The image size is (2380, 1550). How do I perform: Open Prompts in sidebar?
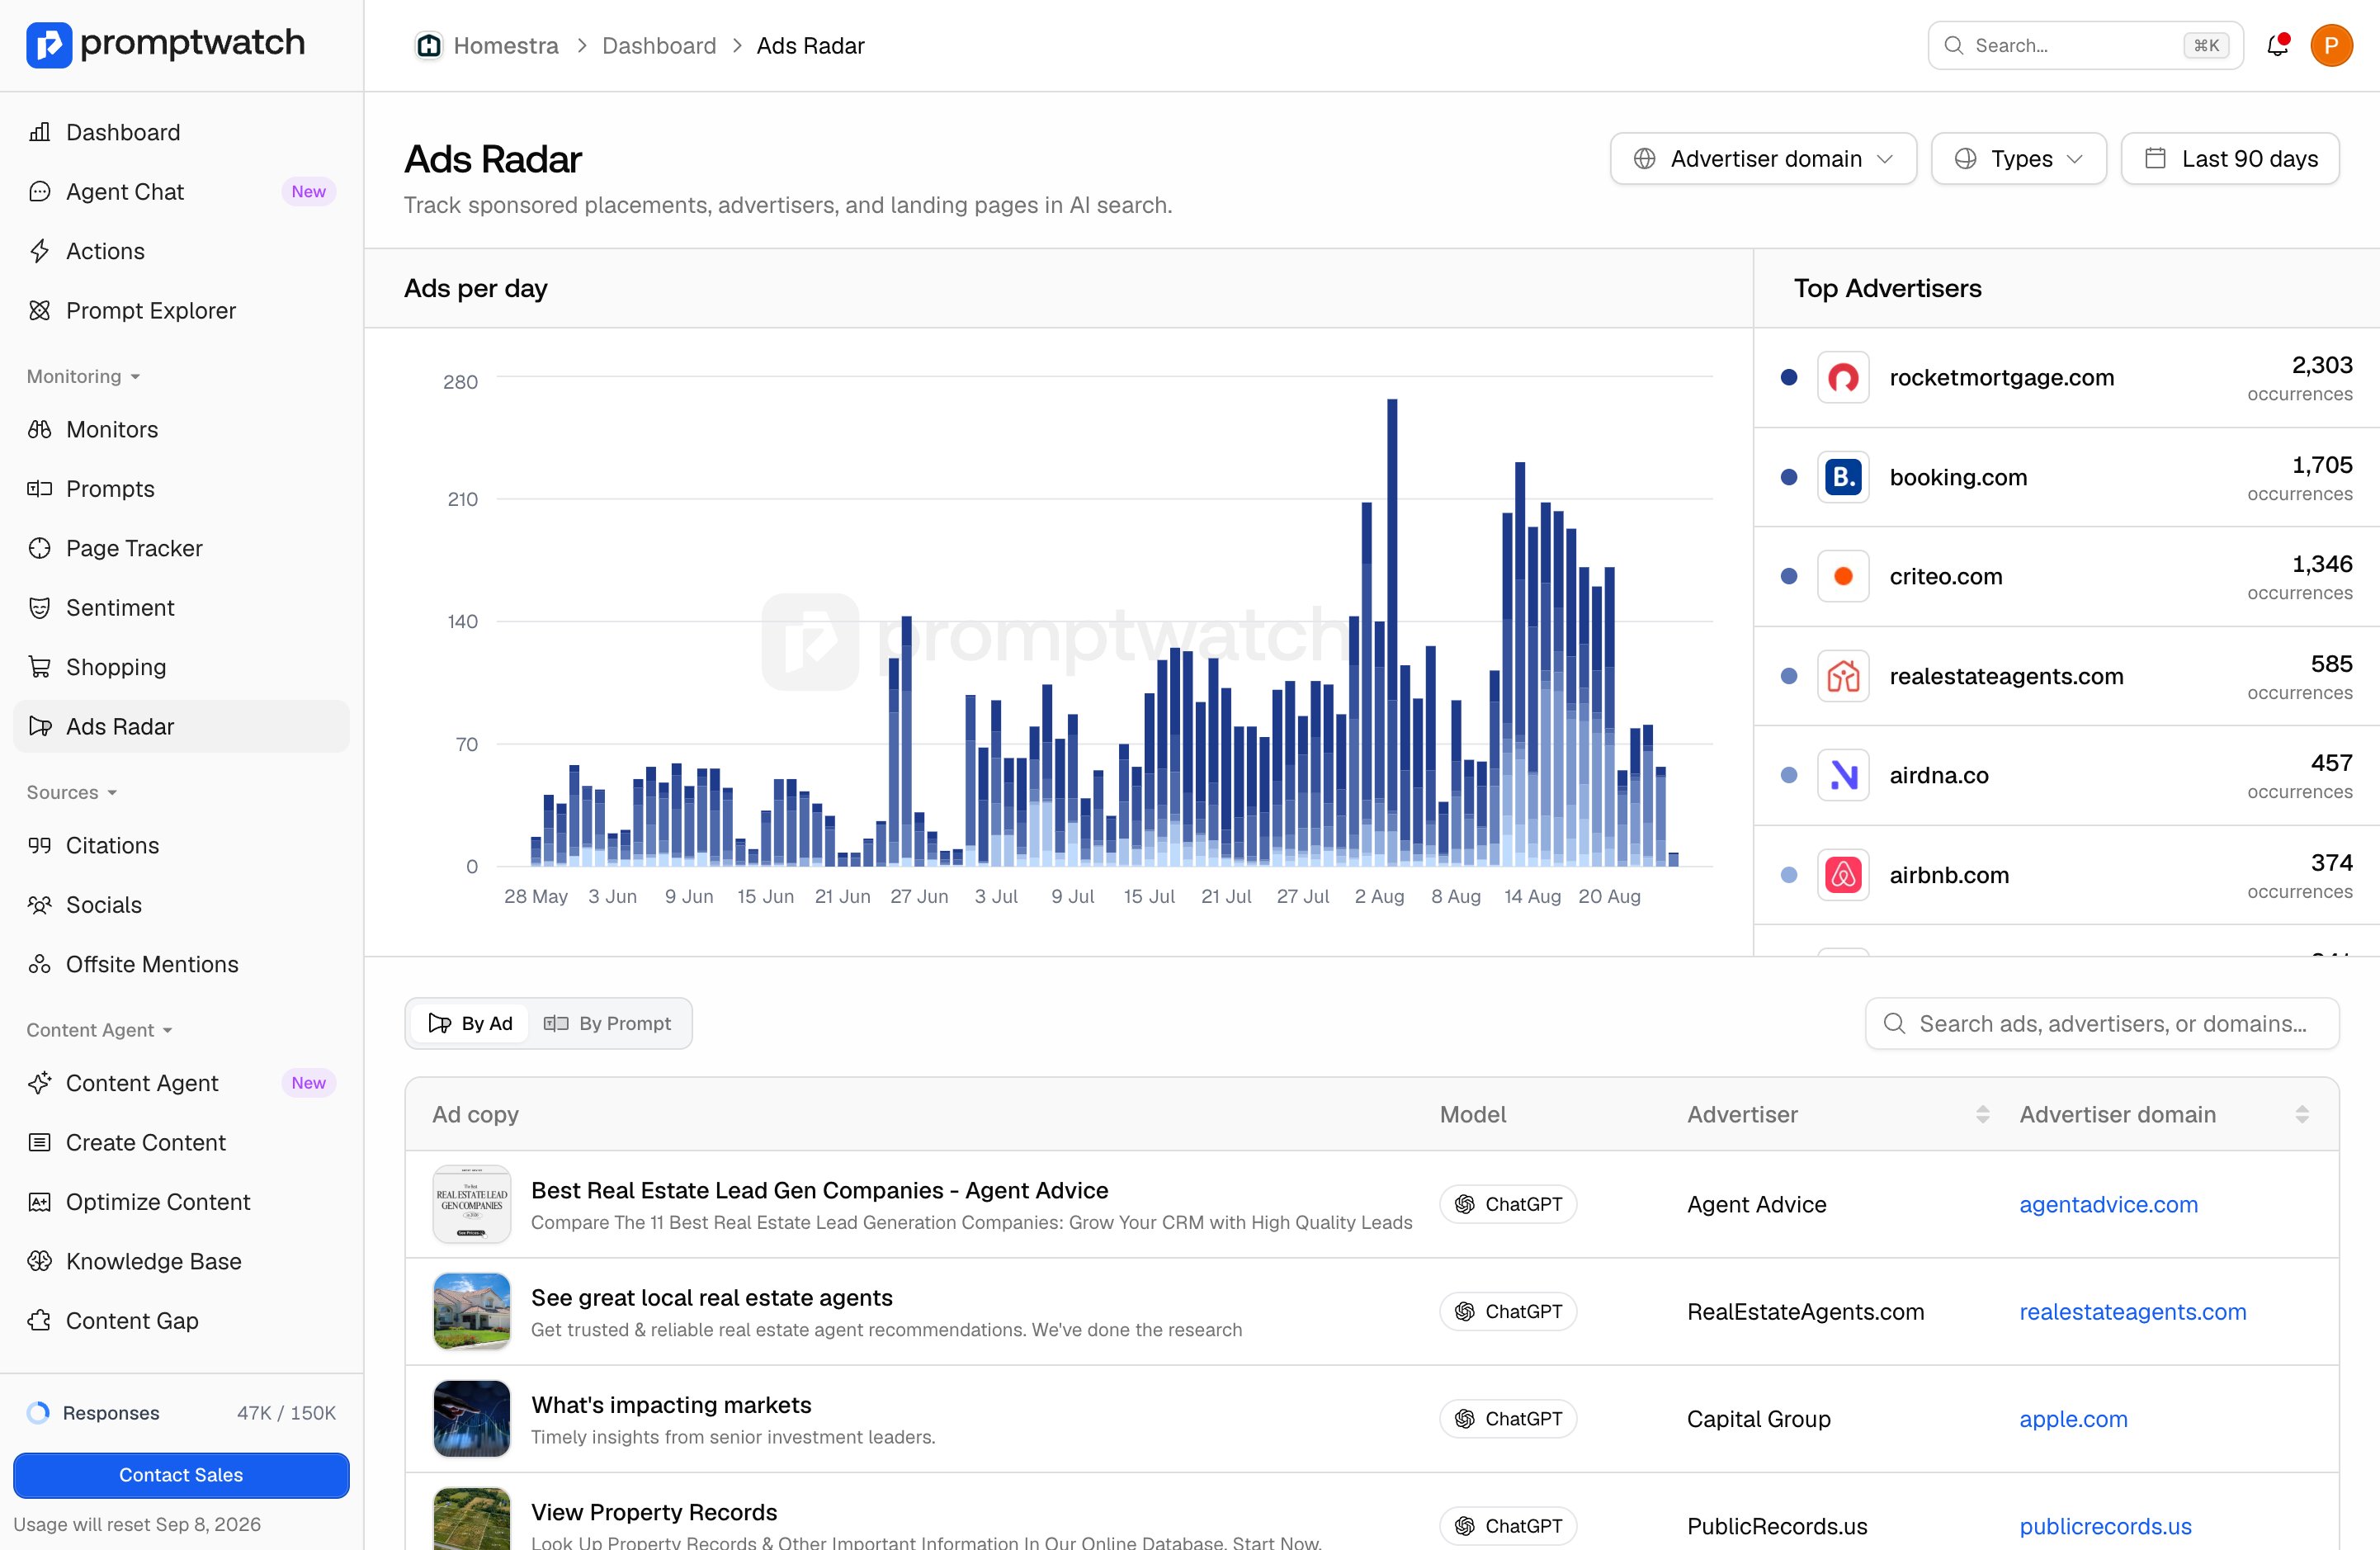click(181, 488)
